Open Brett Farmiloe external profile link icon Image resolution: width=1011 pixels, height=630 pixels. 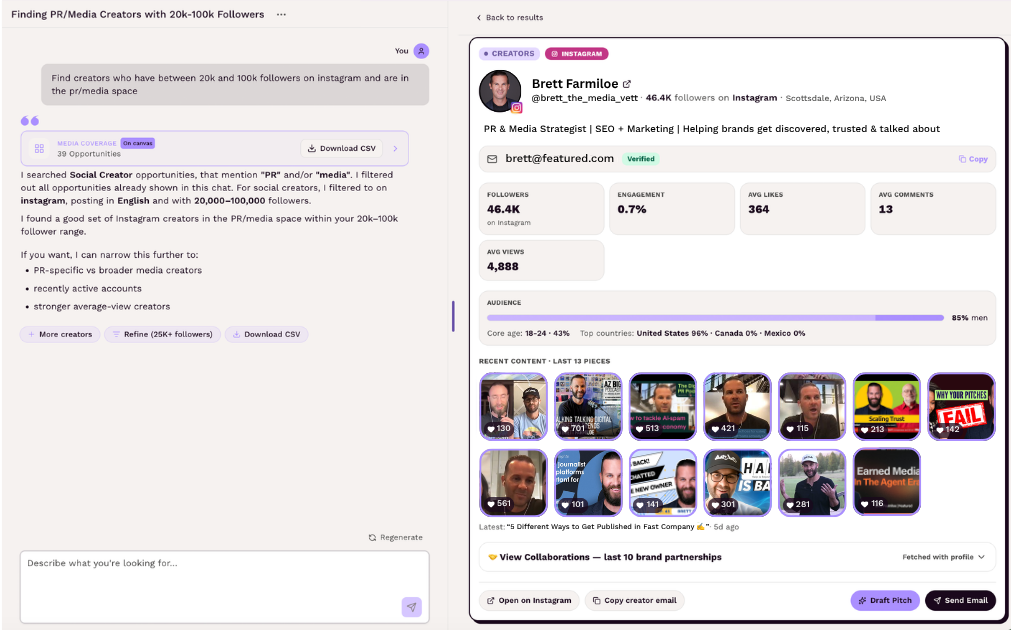click(627, 84)
